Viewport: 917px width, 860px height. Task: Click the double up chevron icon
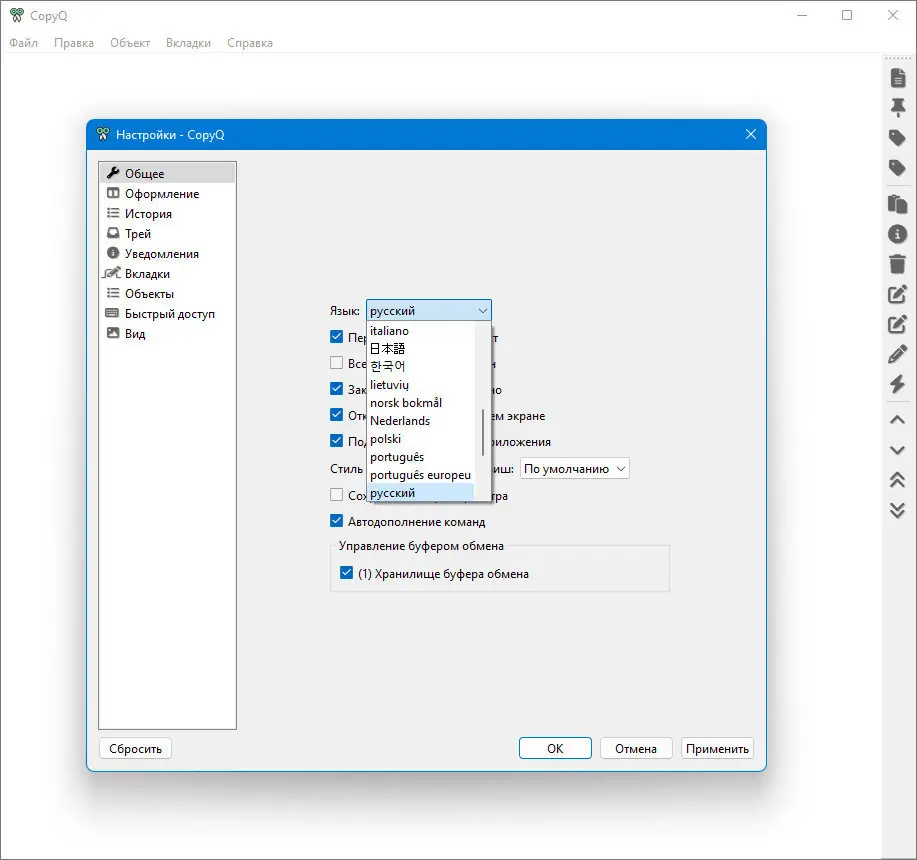tap(898, 479)
